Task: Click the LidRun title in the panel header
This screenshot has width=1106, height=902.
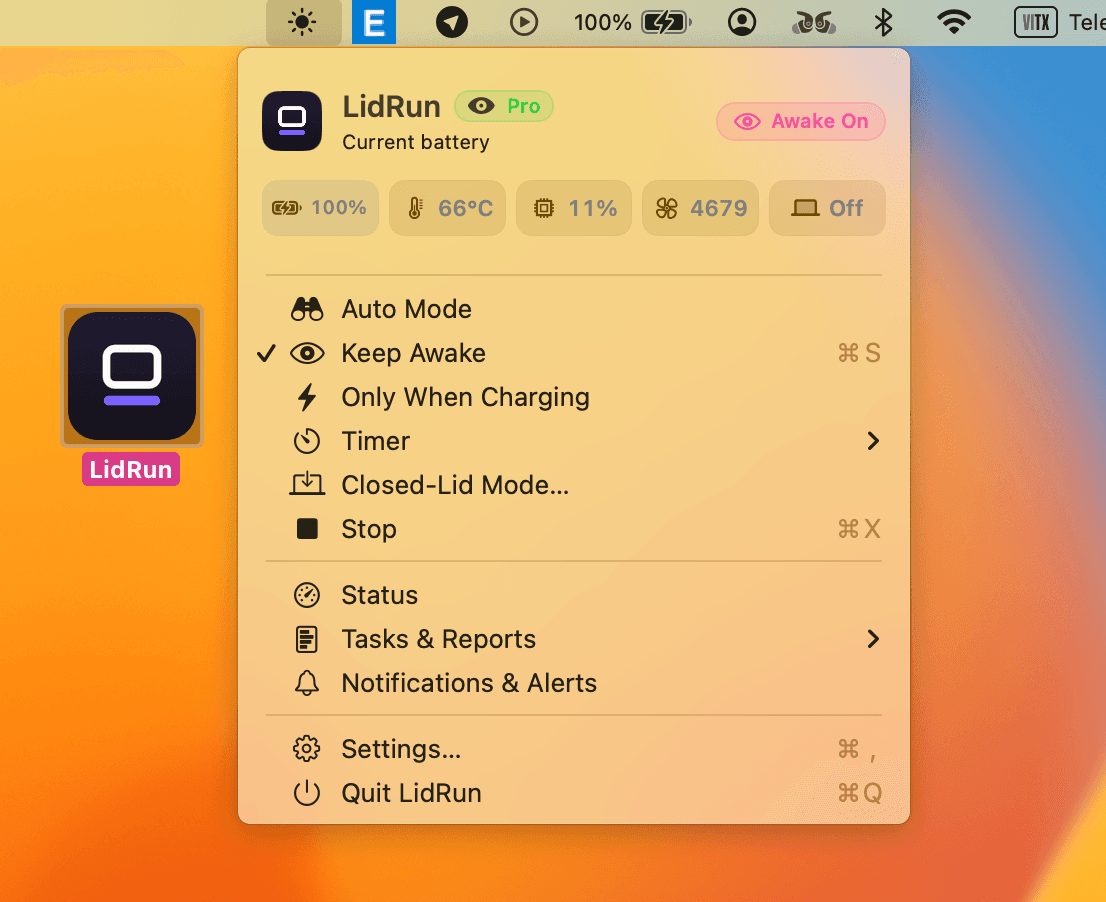Action: click(391, 106)
